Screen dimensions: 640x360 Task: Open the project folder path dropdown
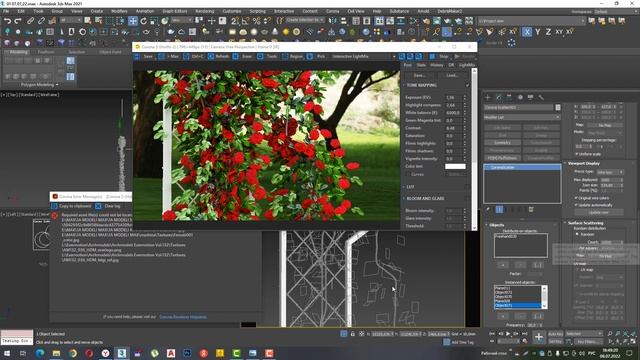[531, 20]
